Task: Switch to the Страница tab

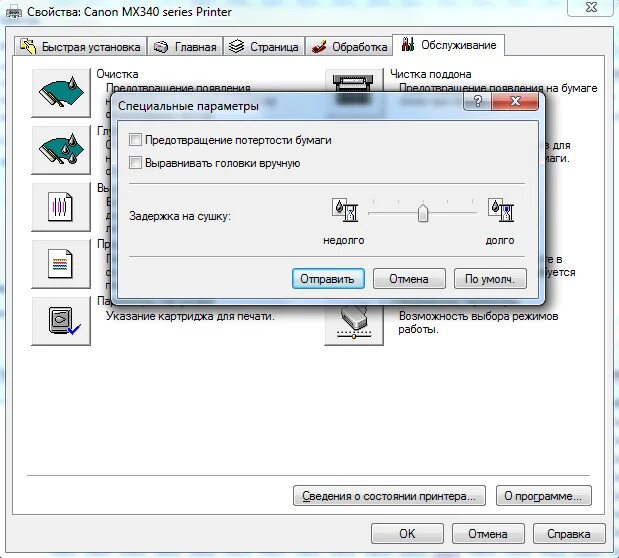Action: tap(264, 47)
